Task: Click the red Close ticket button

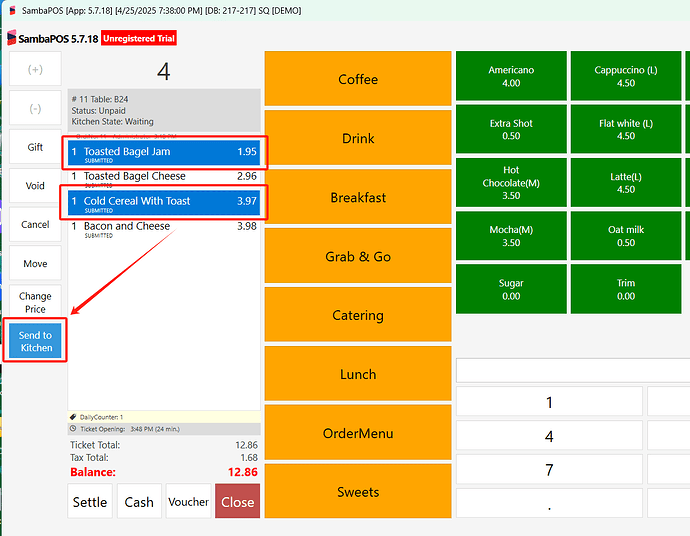Action: tap(238, 501)
